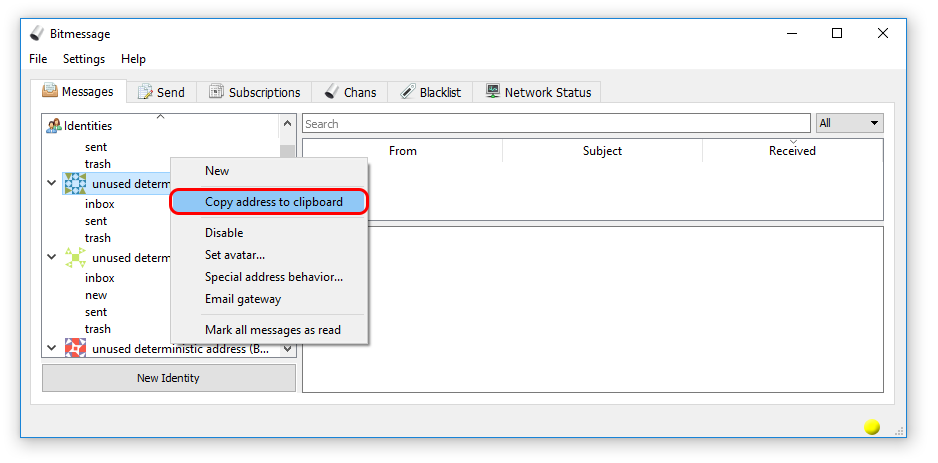Viewport: 938px width, 463px height.
Task: Switch to the Blacklist tab
Action: [430, 92]
